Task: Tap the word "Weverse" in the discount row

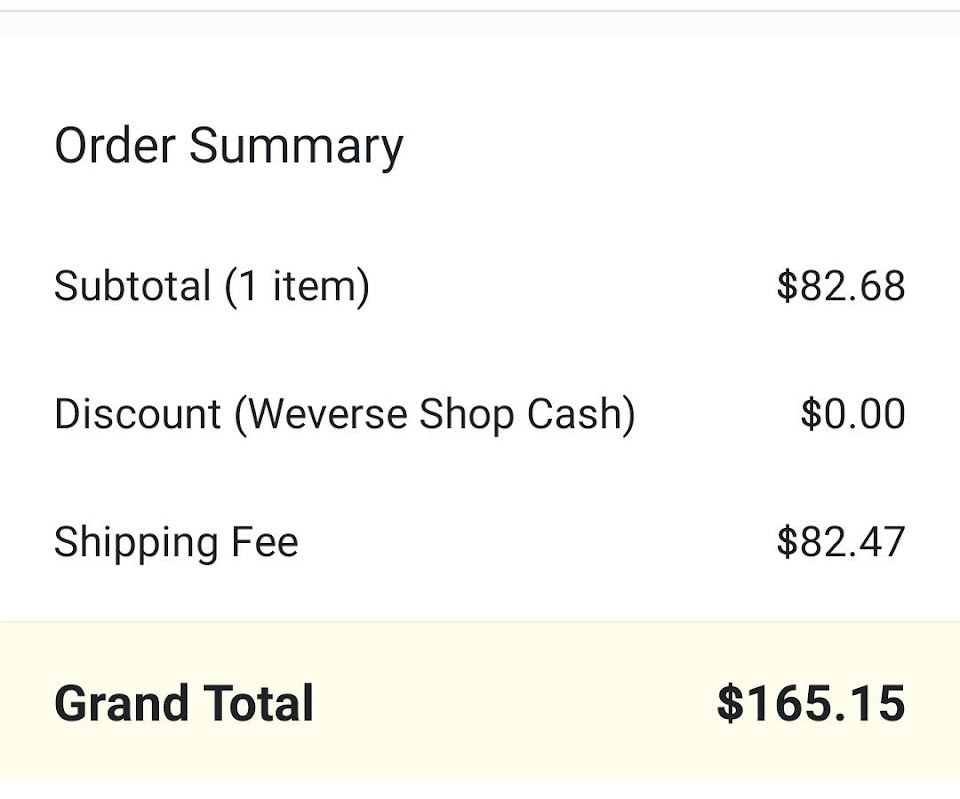Action: tap(328, 414)
